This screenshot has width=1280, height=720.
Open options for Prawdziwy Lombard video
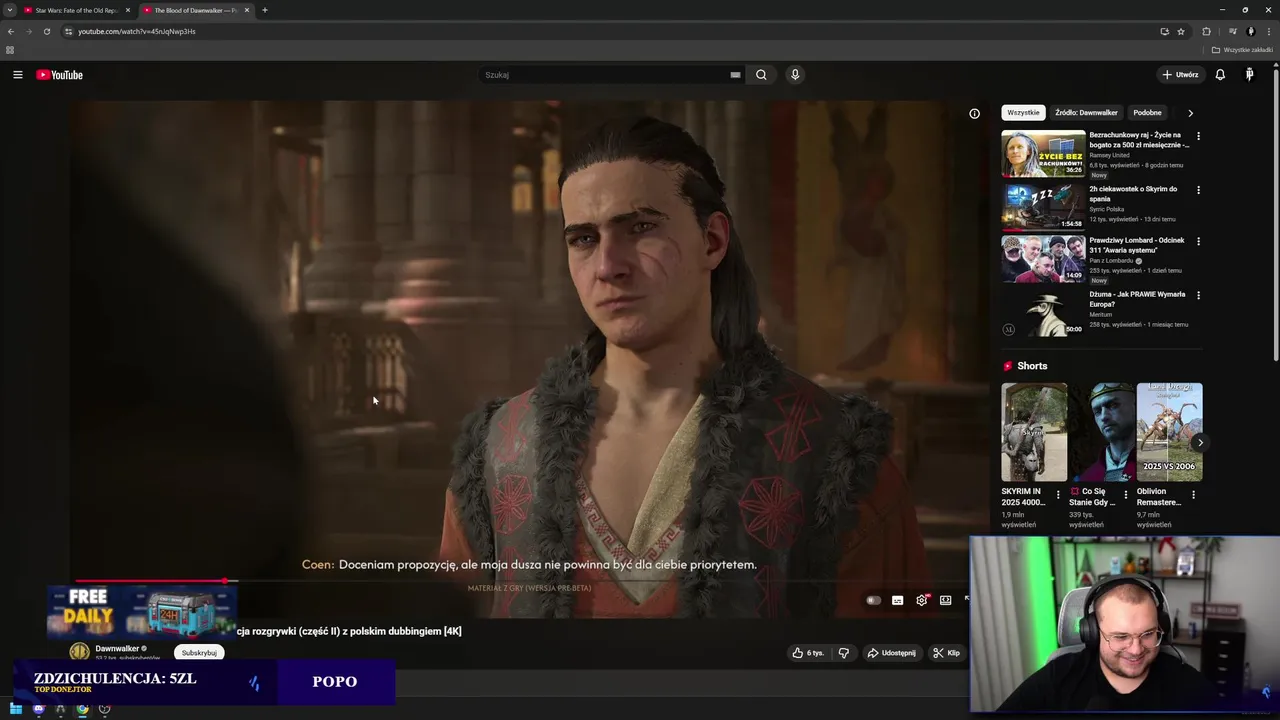(x=1198, y=242)
